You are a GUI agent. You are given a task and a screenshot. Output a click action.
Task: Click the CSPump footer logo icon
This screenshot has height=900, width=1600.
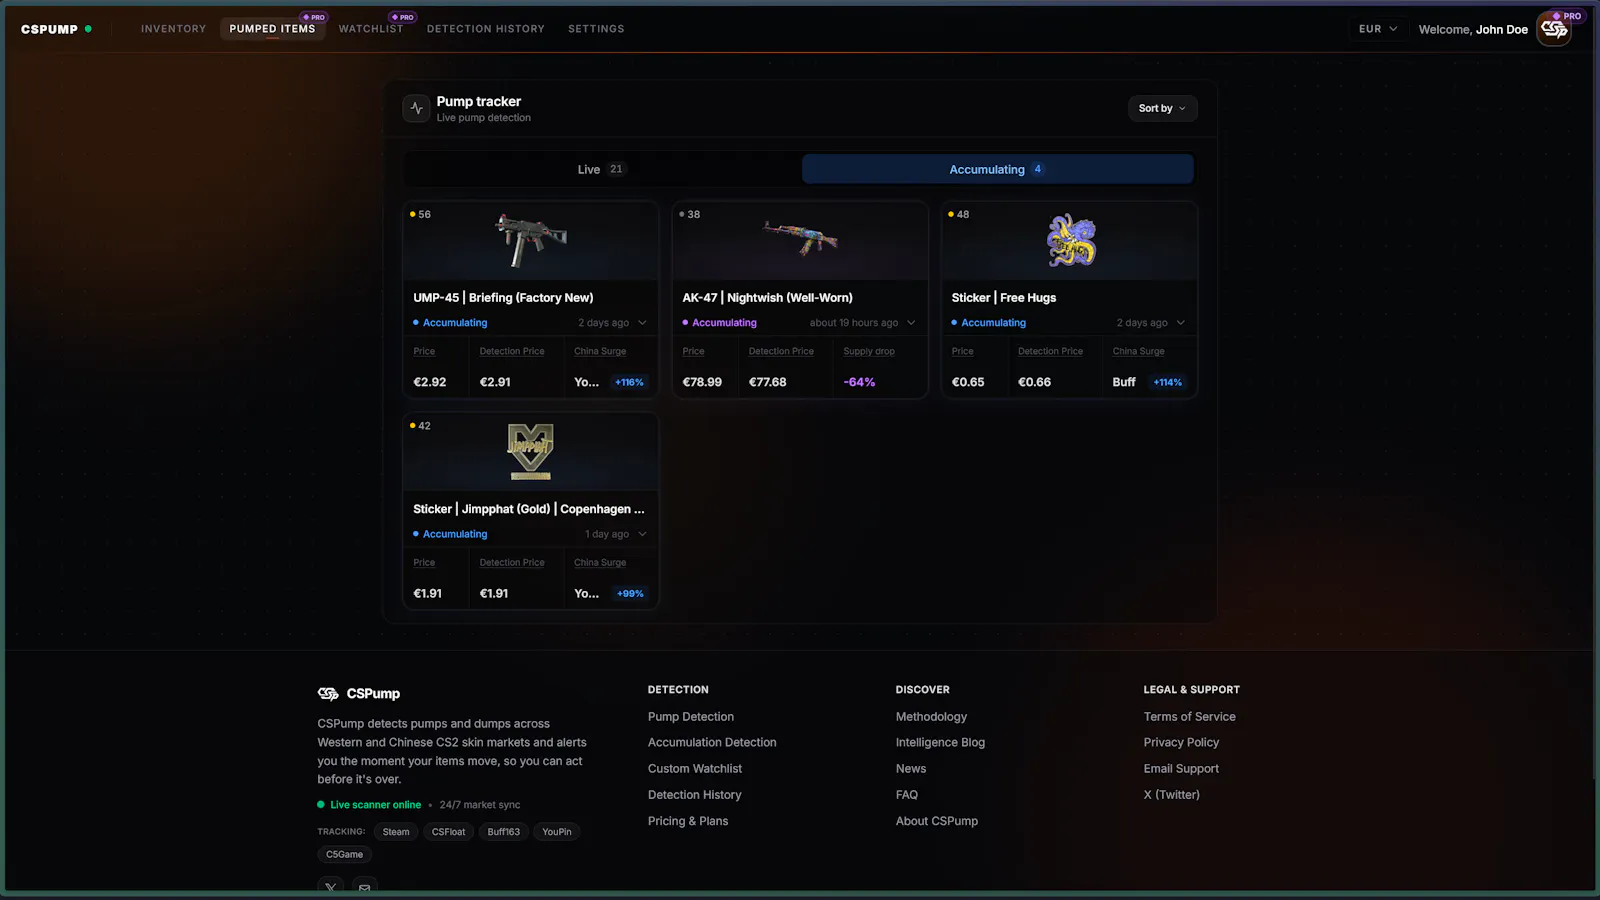tap(328, 693)
